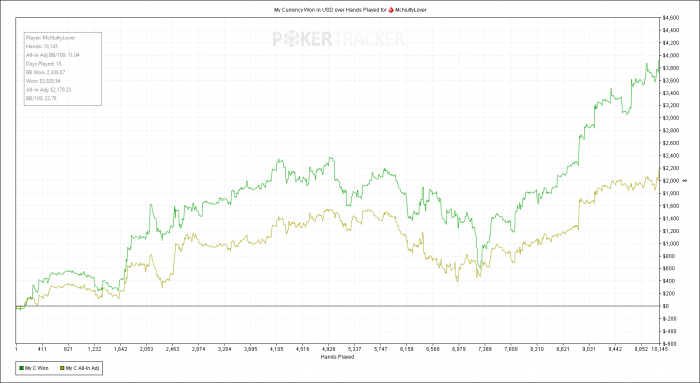Click the x-axis tick label 3,284
Image resolution: width=700 pixels, height=383 pixels.
(225, 349)
